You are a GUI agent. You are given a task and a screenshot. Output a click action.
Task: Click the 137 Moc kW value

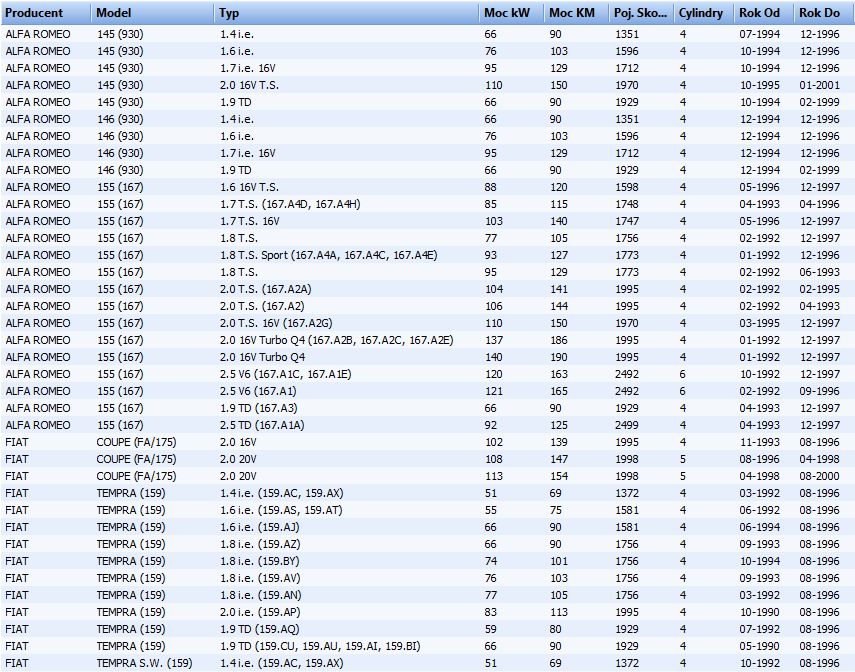tap(494, 340)
